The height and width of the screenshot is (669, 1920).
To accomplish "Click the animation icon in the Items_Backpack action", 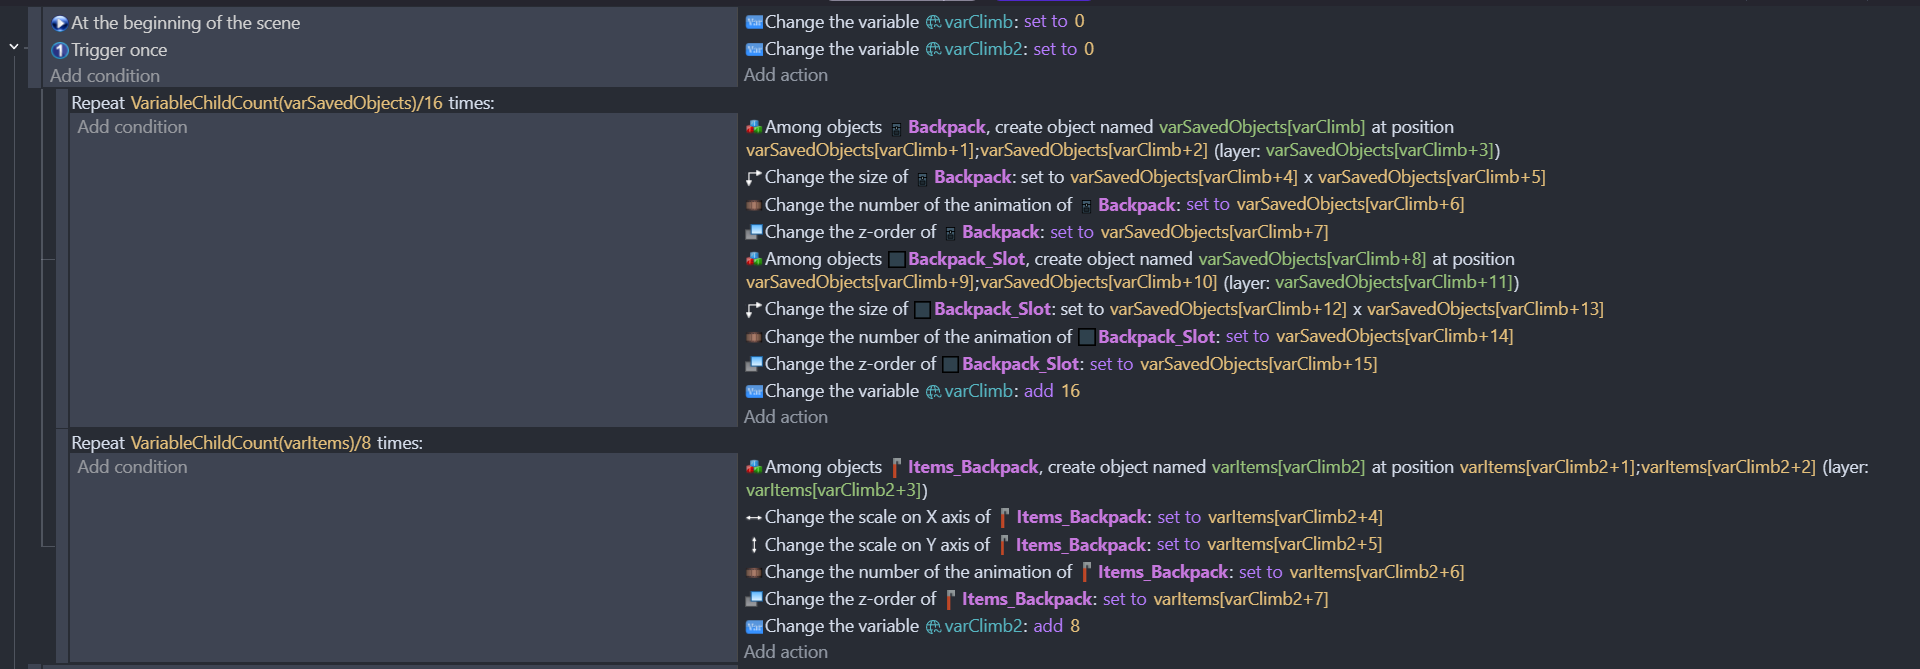I will (754, 572).
